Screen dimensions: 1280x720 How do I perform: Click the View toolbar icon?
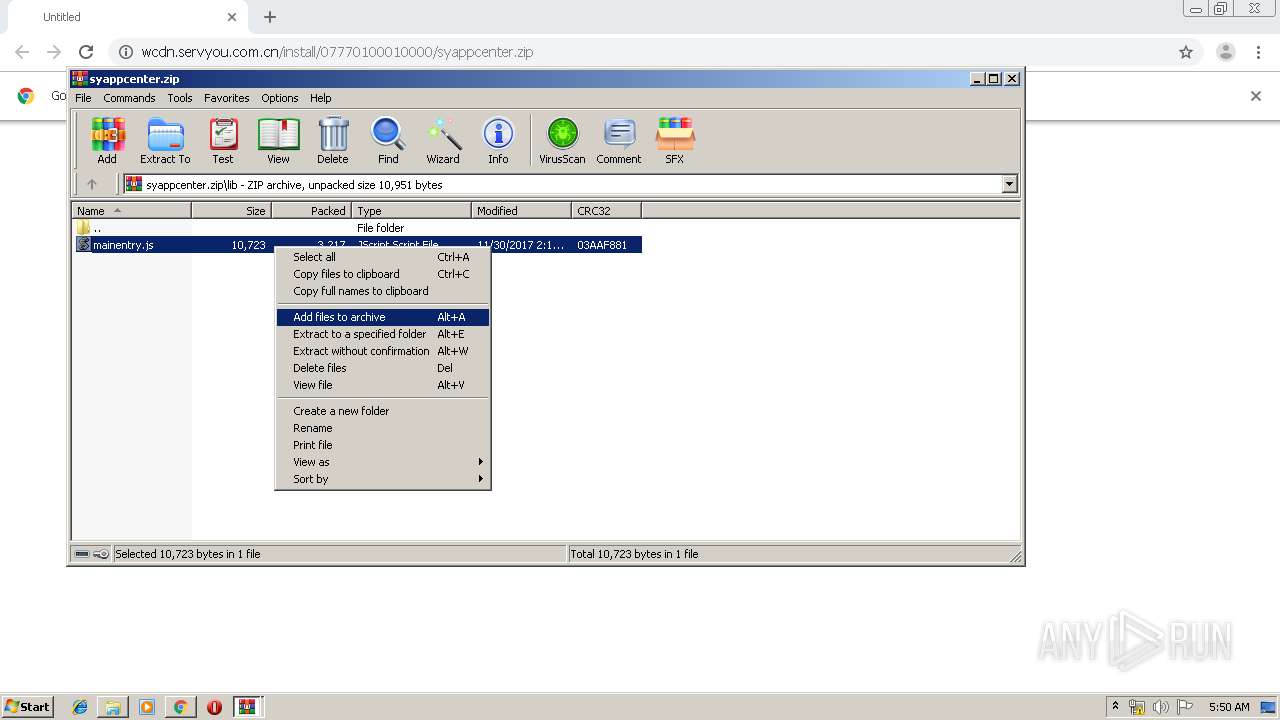point(278,140)
